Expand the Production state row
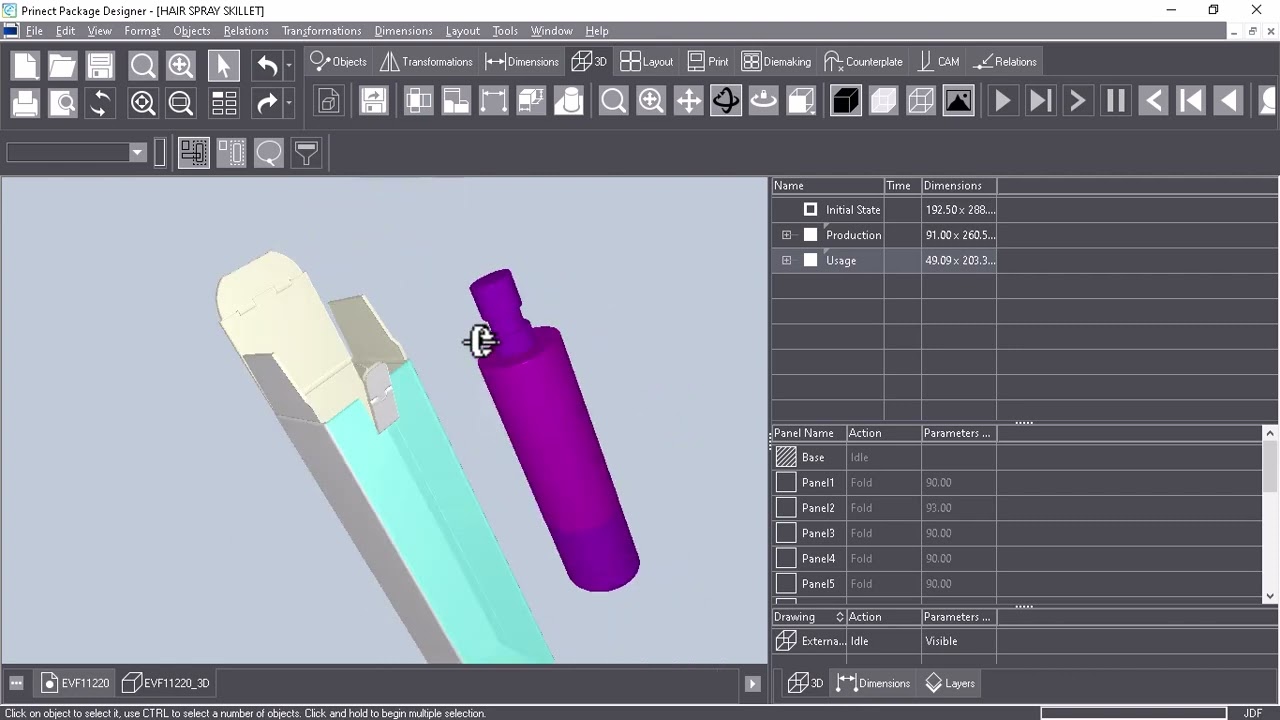The height and width of the screenshot is (720, 1280). (x=787, y=235)
